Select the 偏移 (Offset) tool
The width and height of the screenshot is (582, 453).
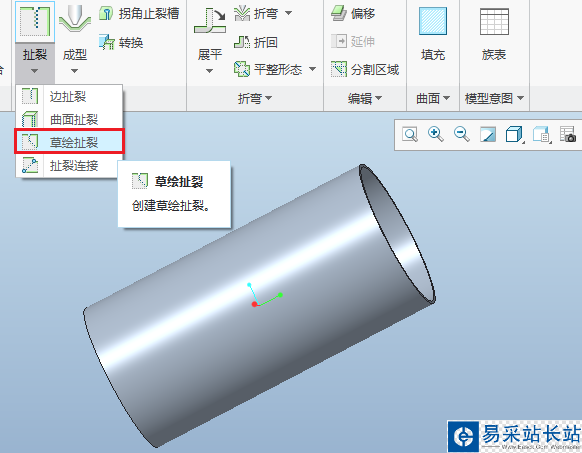click(353, 14)
